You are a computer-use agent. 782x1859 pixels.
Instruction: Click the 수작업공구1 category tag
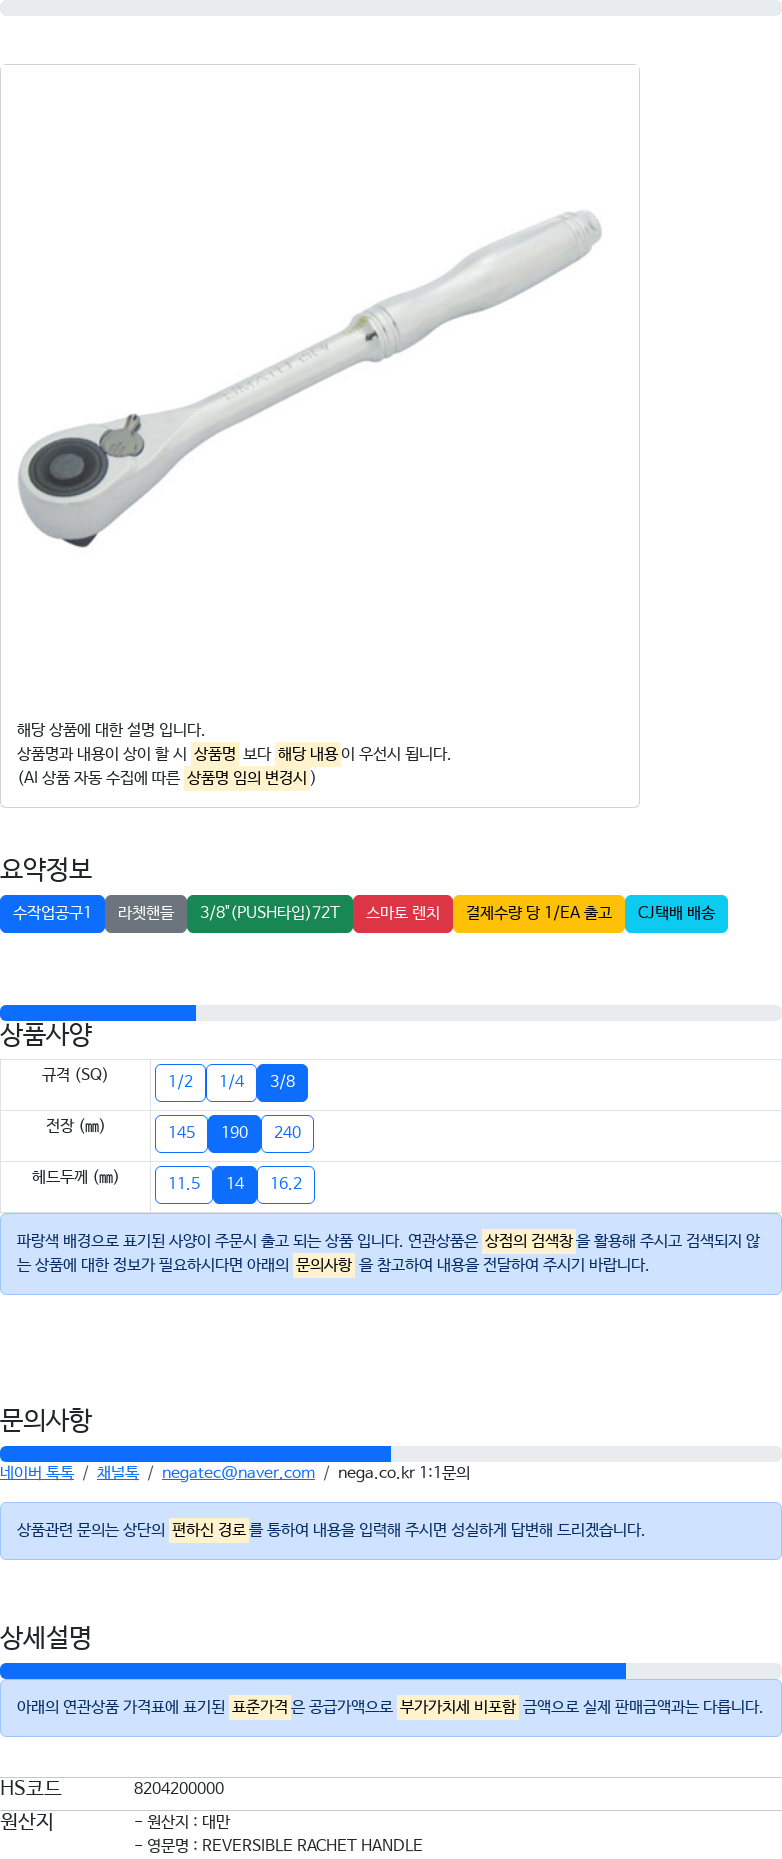pos(52,914)
